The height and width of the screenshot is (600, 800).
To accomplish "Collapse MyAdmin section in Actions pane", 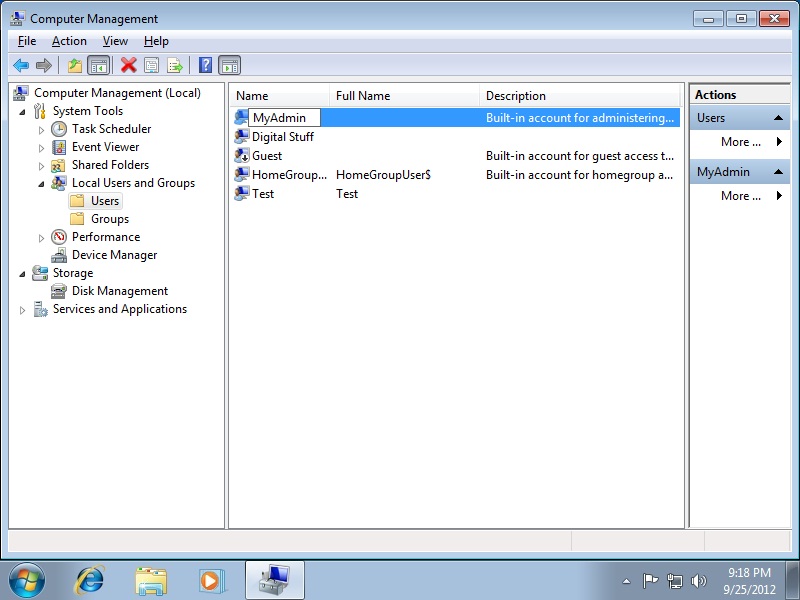I will click(x=778, y=172).
